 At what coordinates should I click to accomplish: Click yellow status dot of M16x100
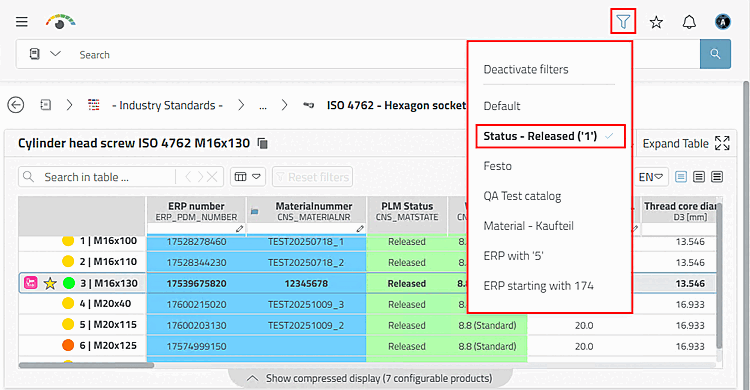(x=68, y=241)
